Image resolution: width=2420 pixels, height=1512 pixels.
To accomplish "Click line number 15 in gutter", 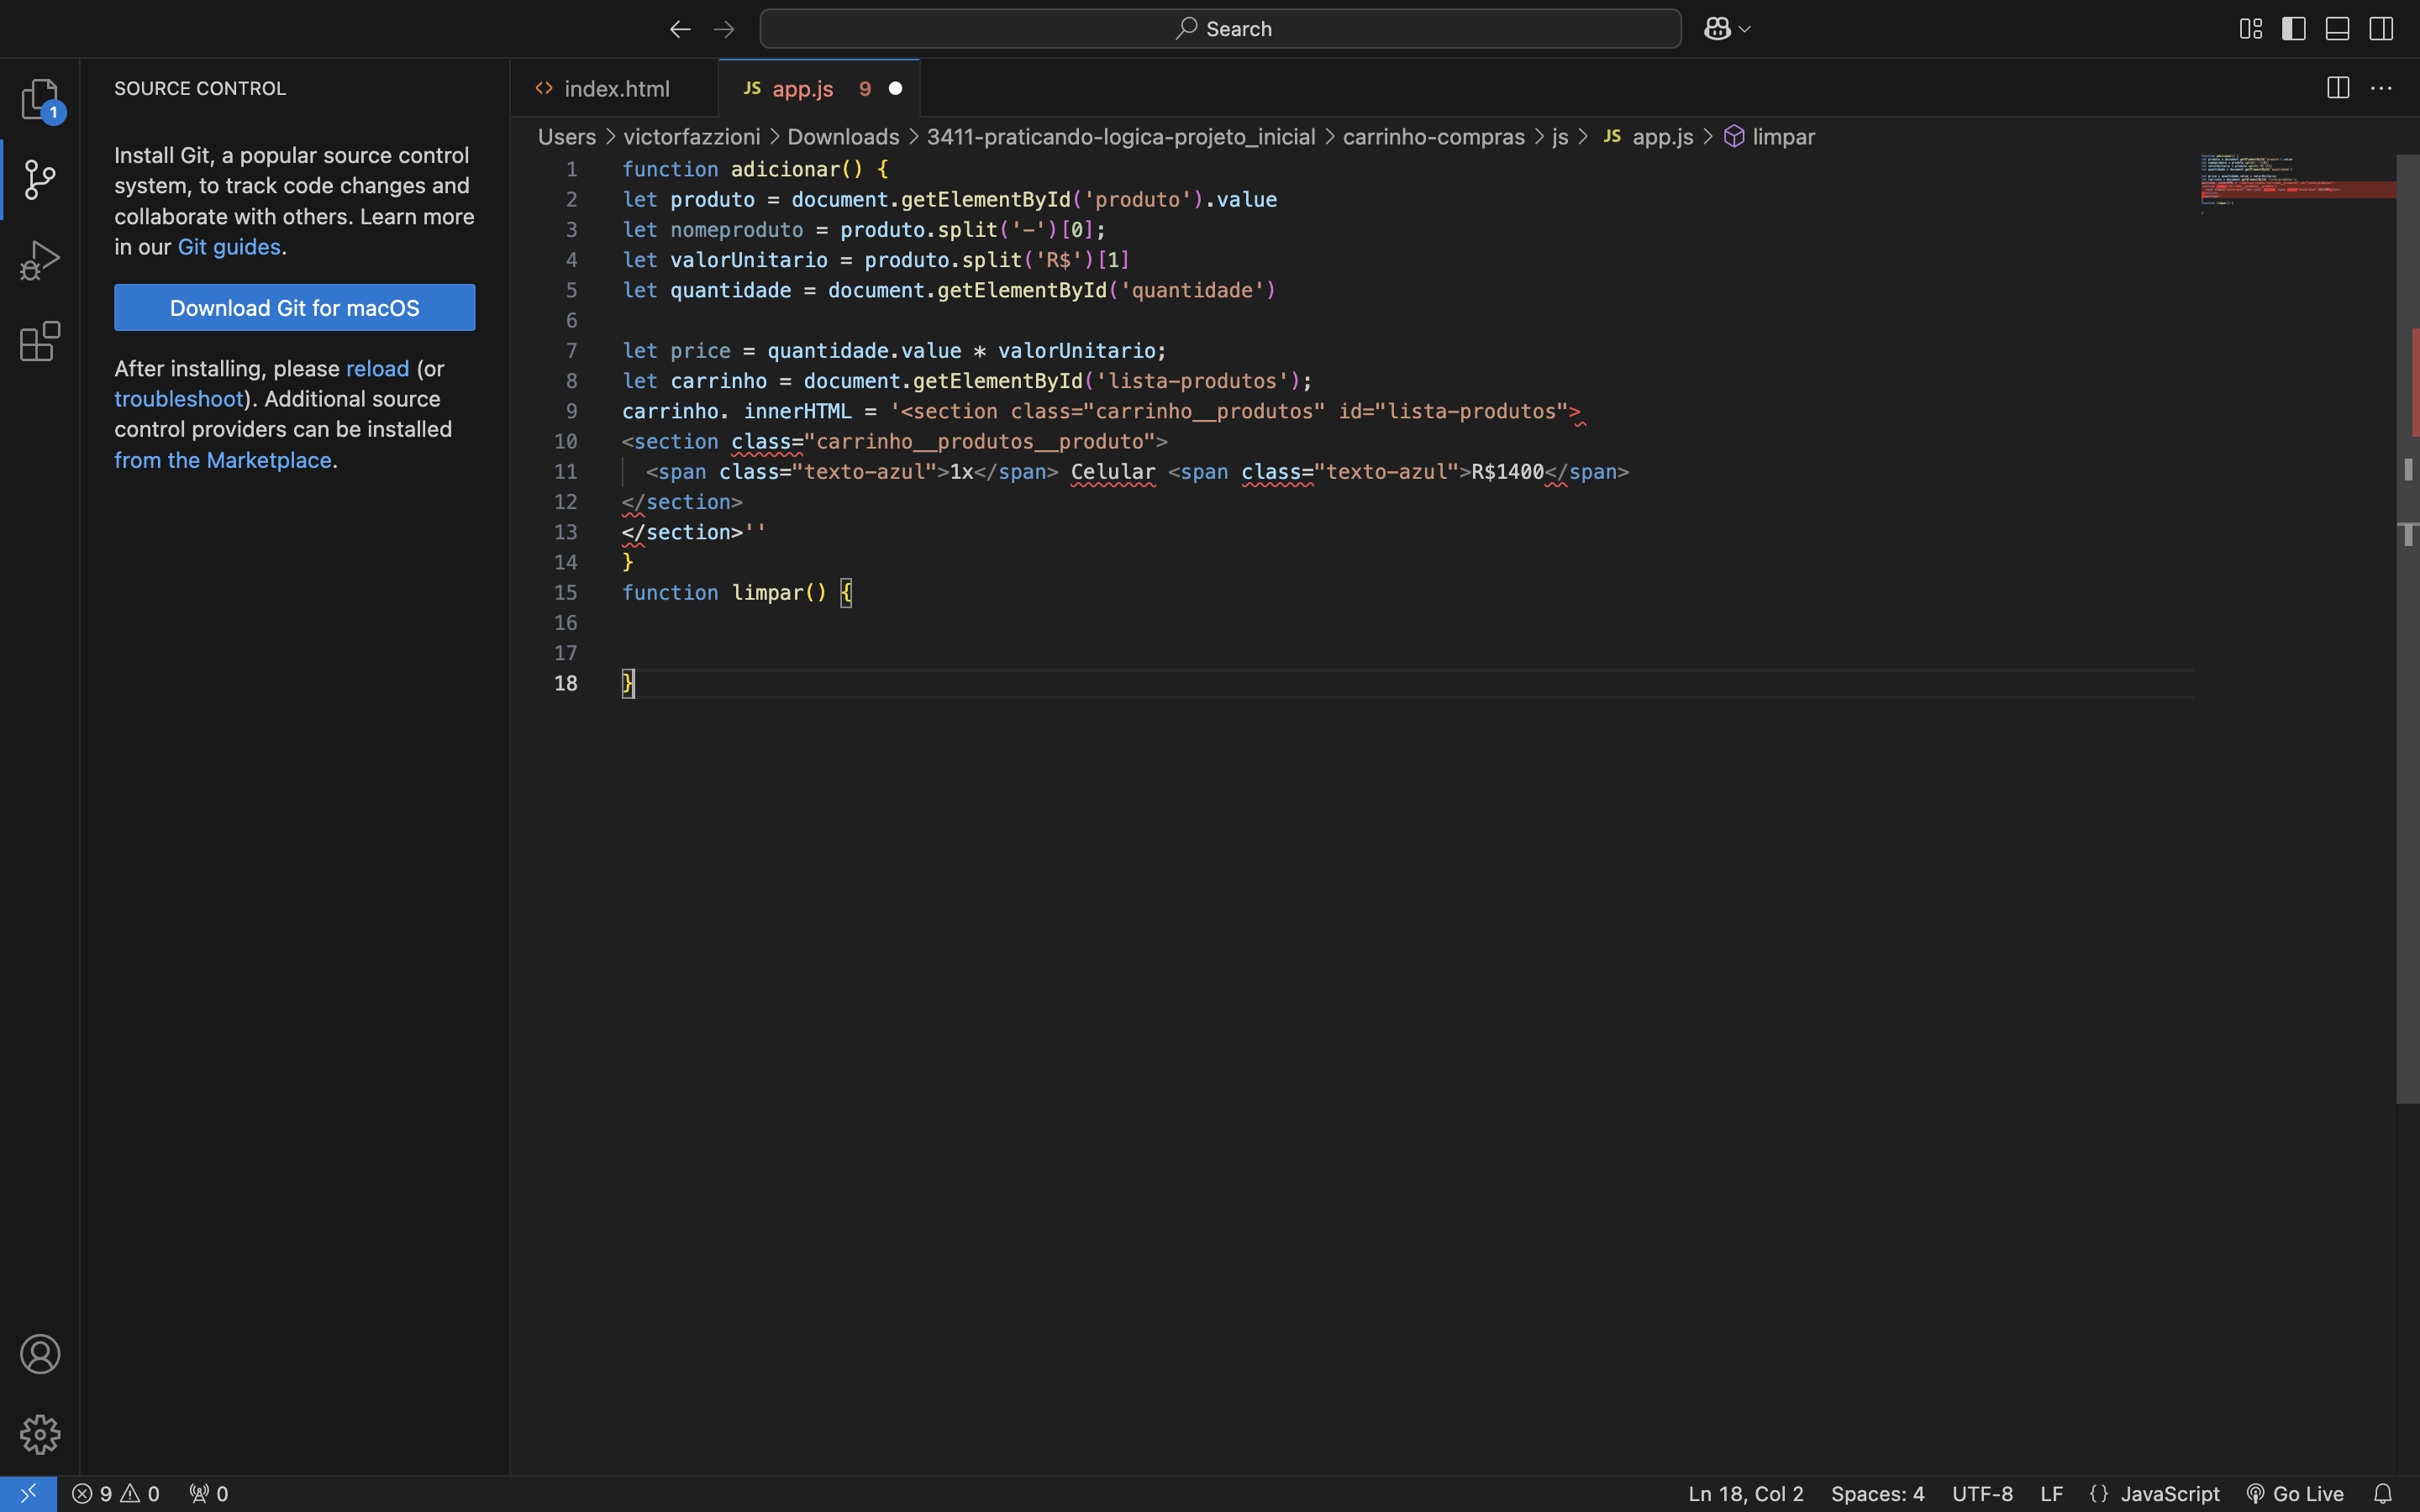I will (x=565, y=593).
